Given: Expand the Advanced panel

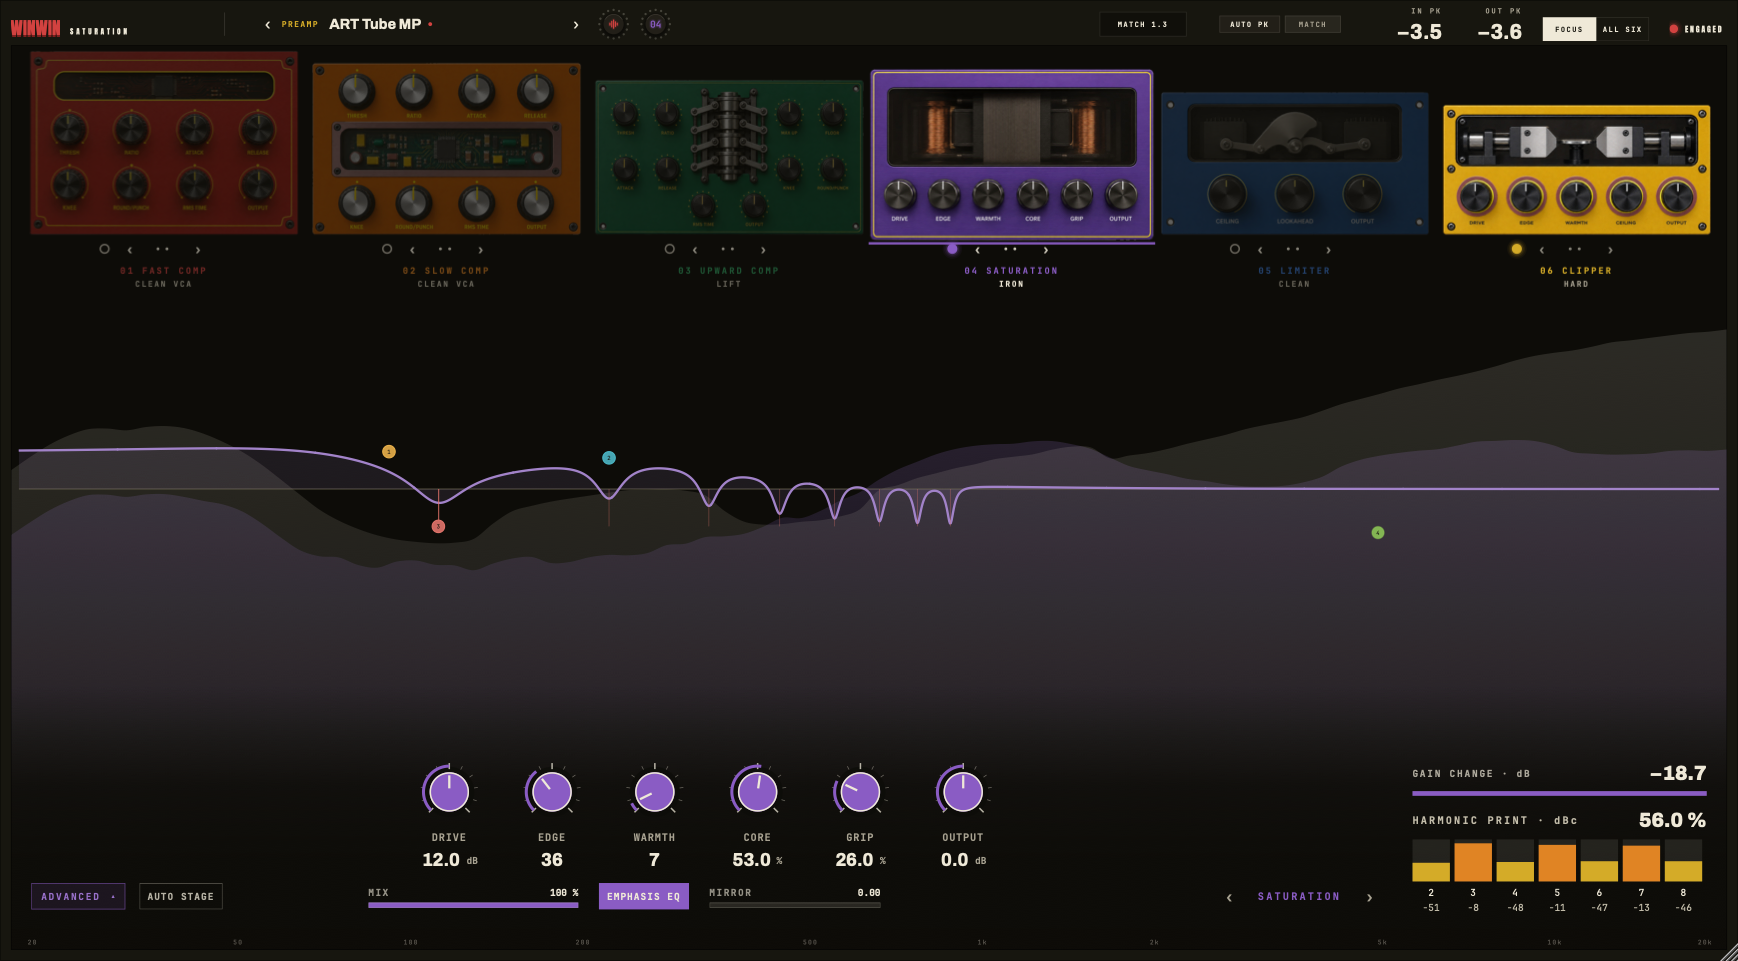Looking at the screenshot, I should (78, 897).
